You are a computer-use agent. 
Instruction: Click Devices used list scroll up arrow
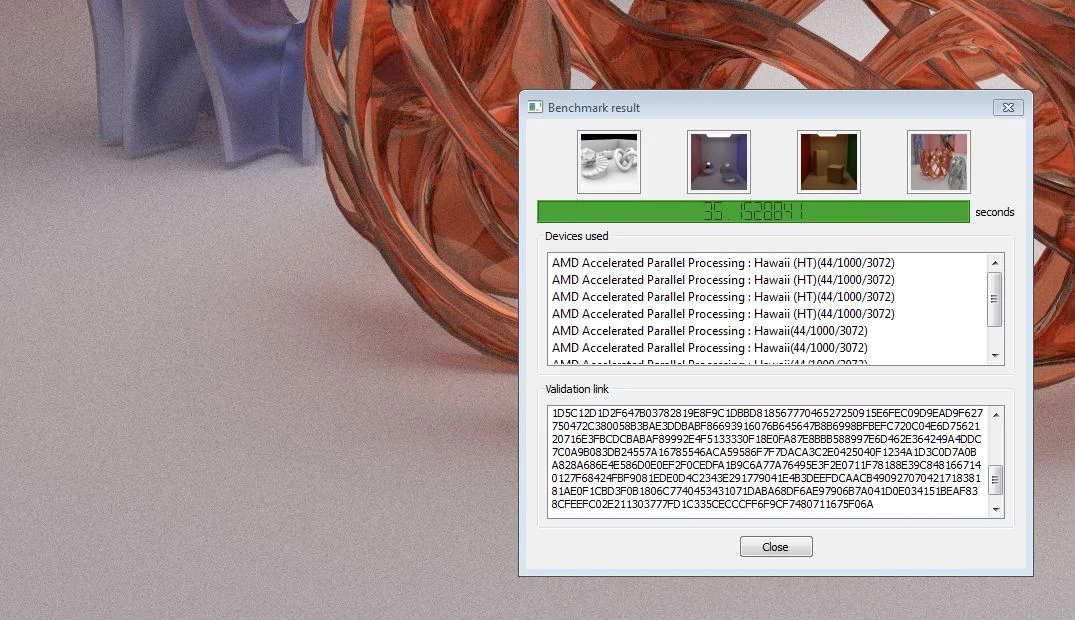click(x=995, y=263)
